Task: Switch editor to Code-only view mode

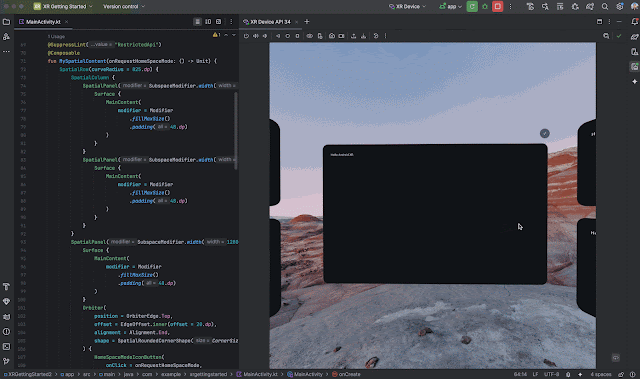Action: pyautogui.click(x=197, y=22)
